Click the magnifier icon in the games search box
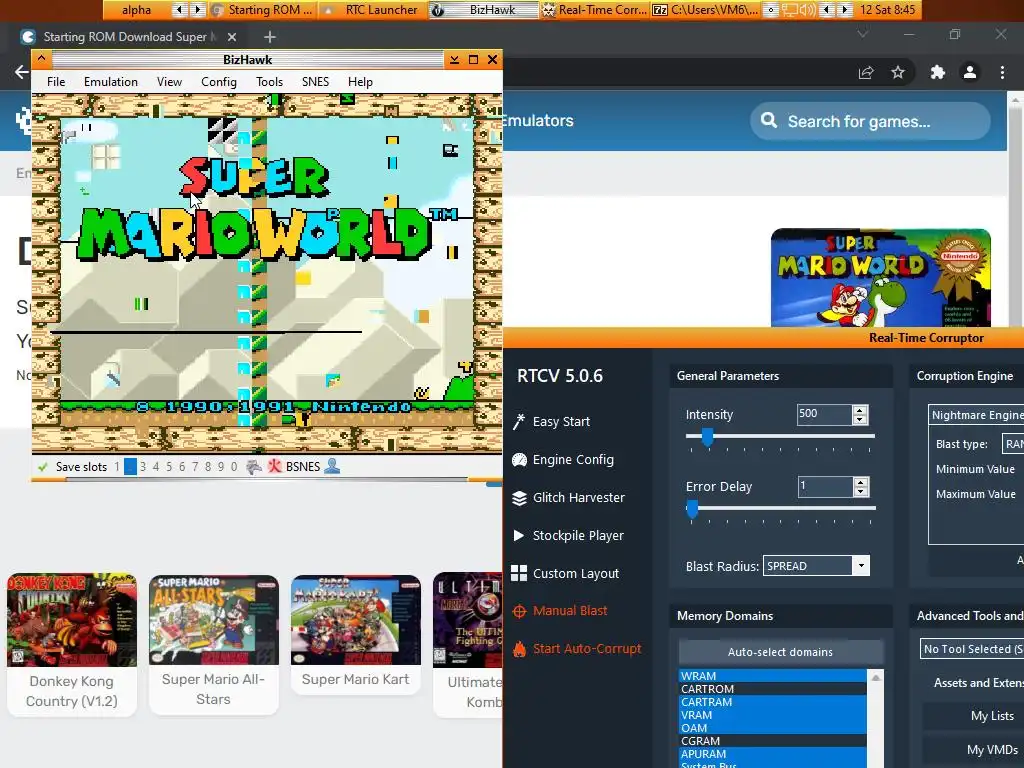This screenshot has width=1024, height=768. click(769, 121)
